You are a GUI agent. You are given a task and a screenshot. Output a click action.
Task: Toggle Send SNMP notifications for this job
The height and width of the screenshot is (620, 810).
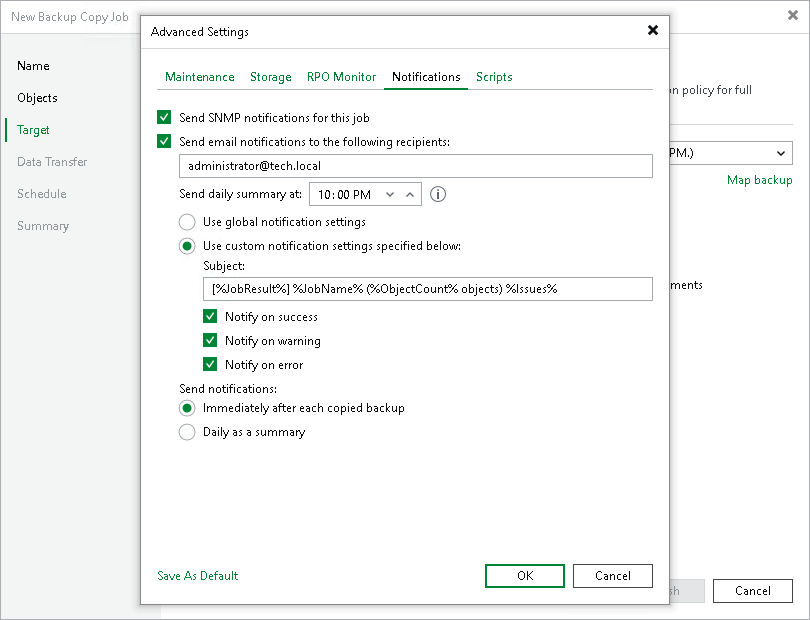tap(164, 117)
